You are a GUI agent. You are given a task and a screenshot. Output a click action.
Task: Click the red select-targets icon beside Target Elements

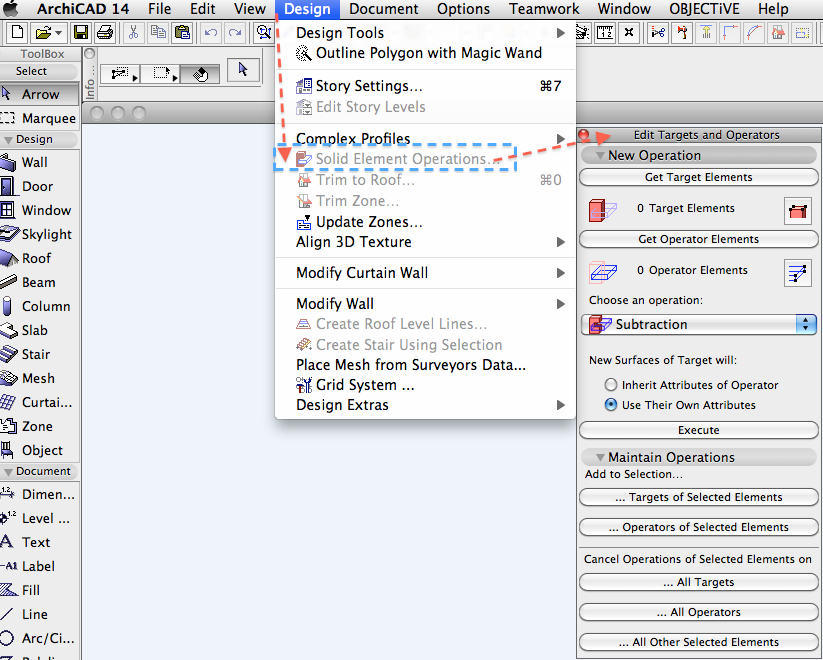pos(798,211)
